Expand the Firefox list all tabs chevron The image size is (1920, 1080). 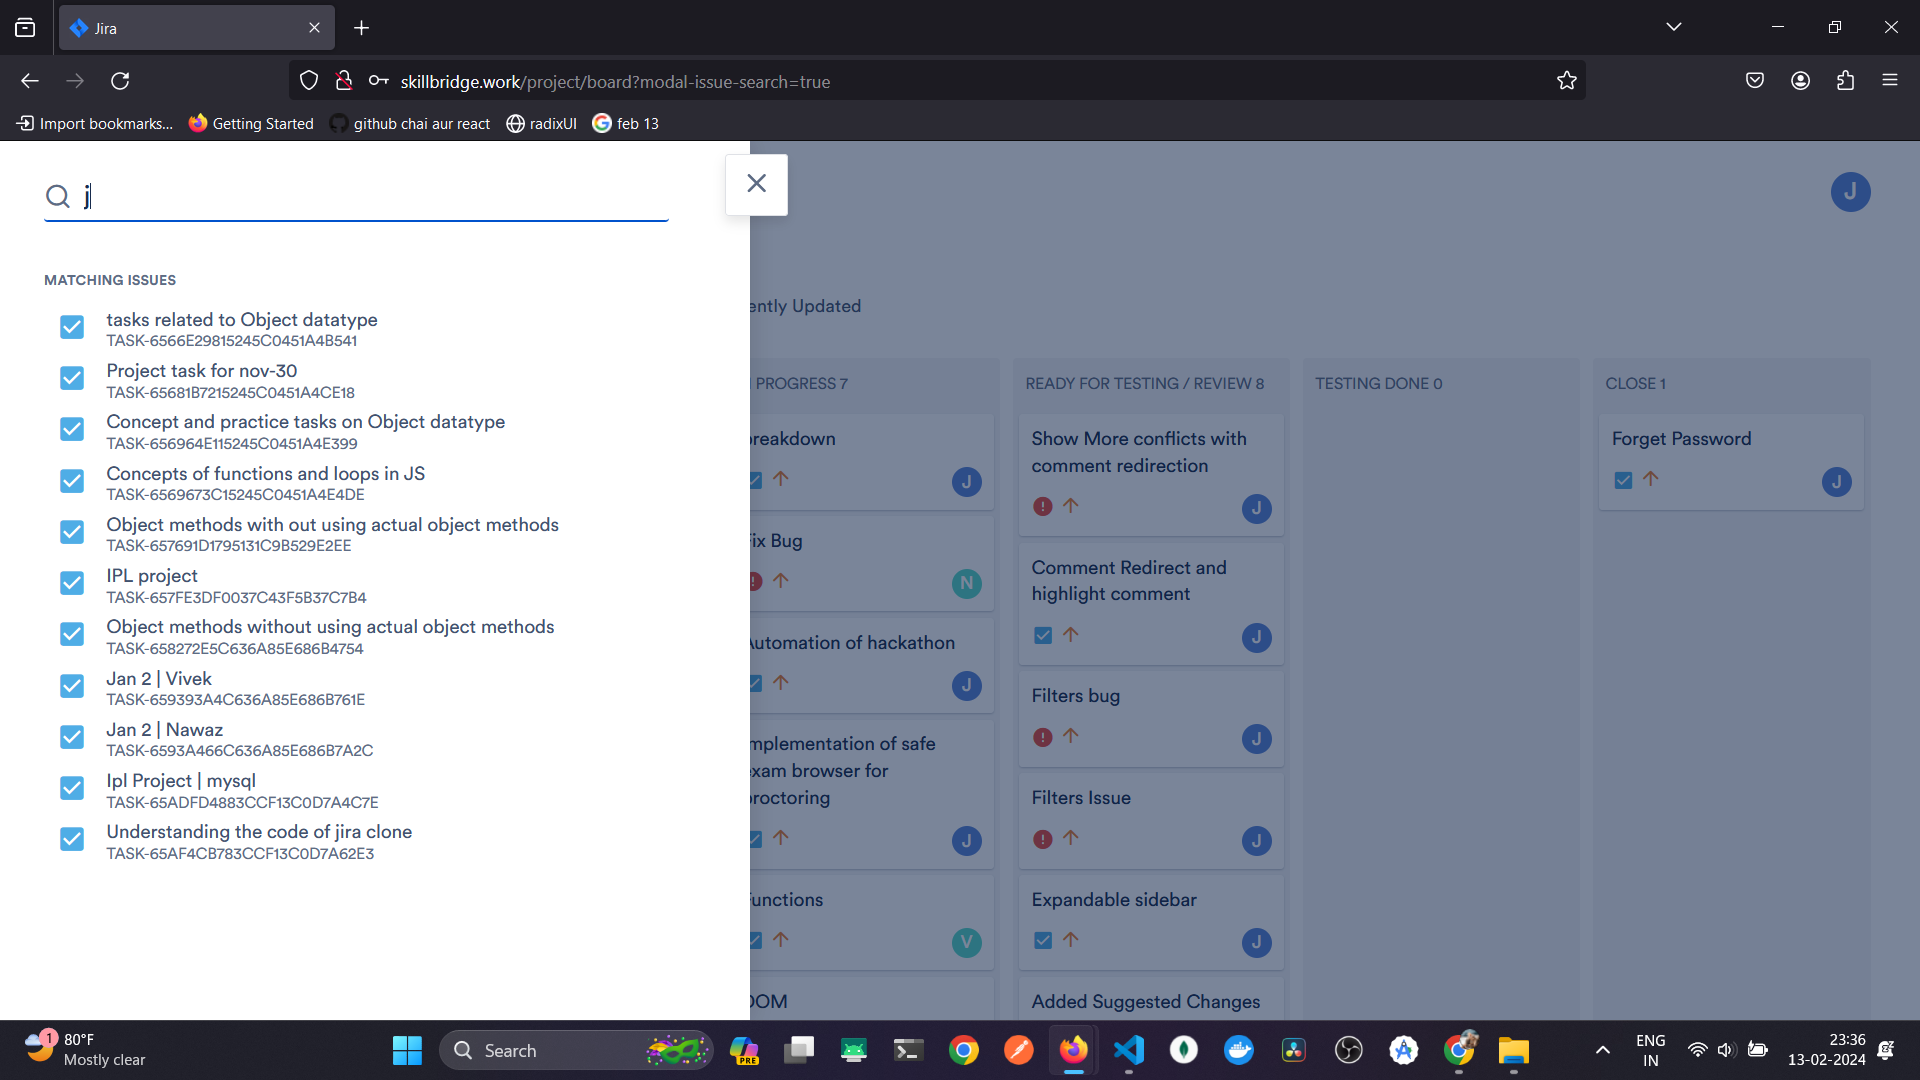point(1673,27)
